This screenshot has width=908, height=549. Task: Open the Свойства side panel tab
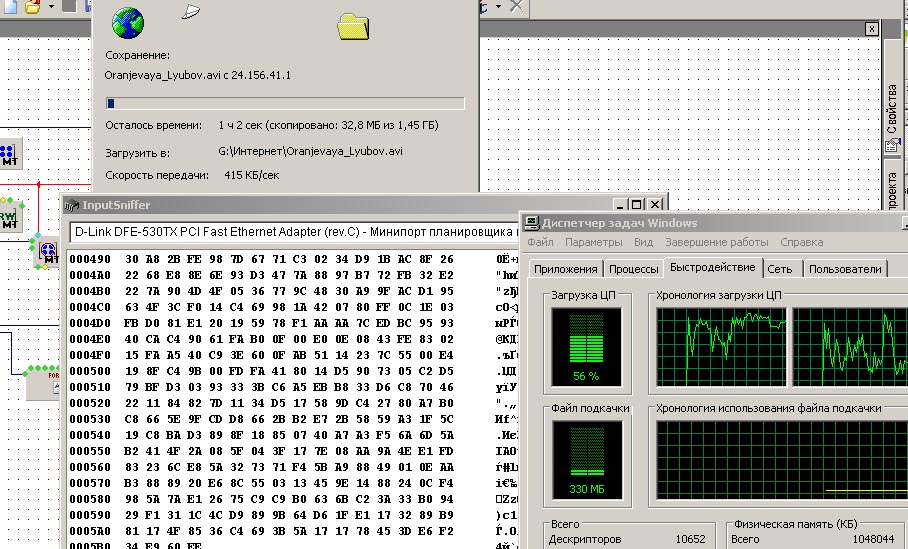[892, 110]
